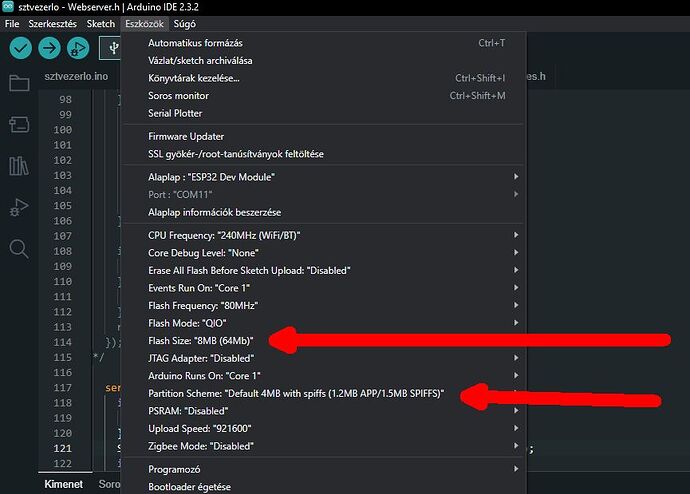Open Serial Plotter

[323, 113]
